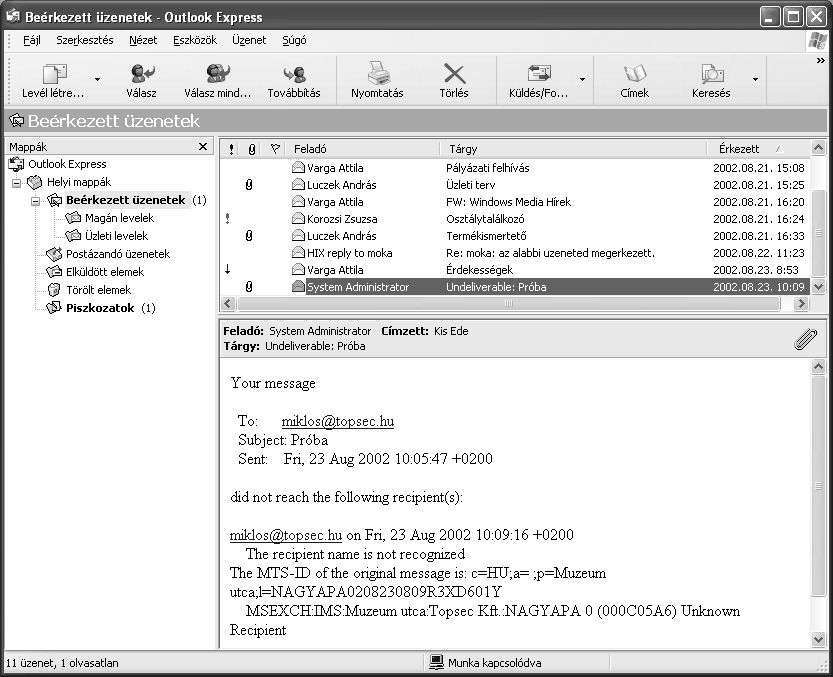The height and width of the screenshot is (677, 833).
Task: Click the Válasz mind… (reply all) button
Action: coord(217,81)
